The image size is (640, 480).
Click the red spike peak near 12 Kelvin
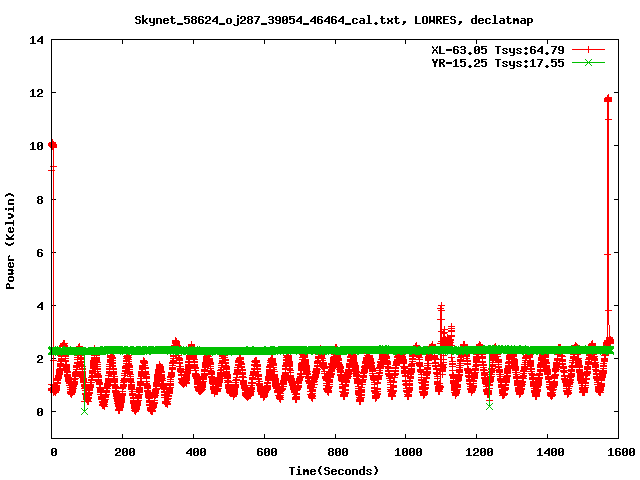click(608, 99)
